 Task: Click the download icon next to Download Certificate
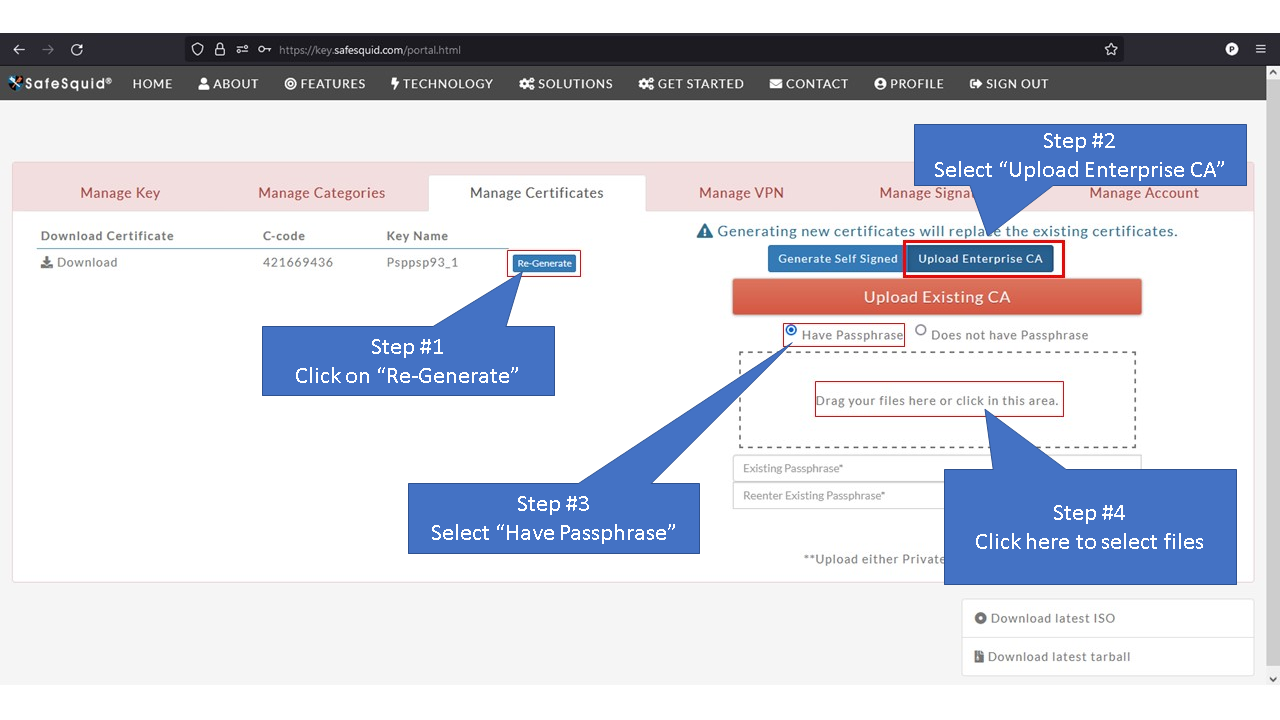pyautogui.click(x=46, y=262)
